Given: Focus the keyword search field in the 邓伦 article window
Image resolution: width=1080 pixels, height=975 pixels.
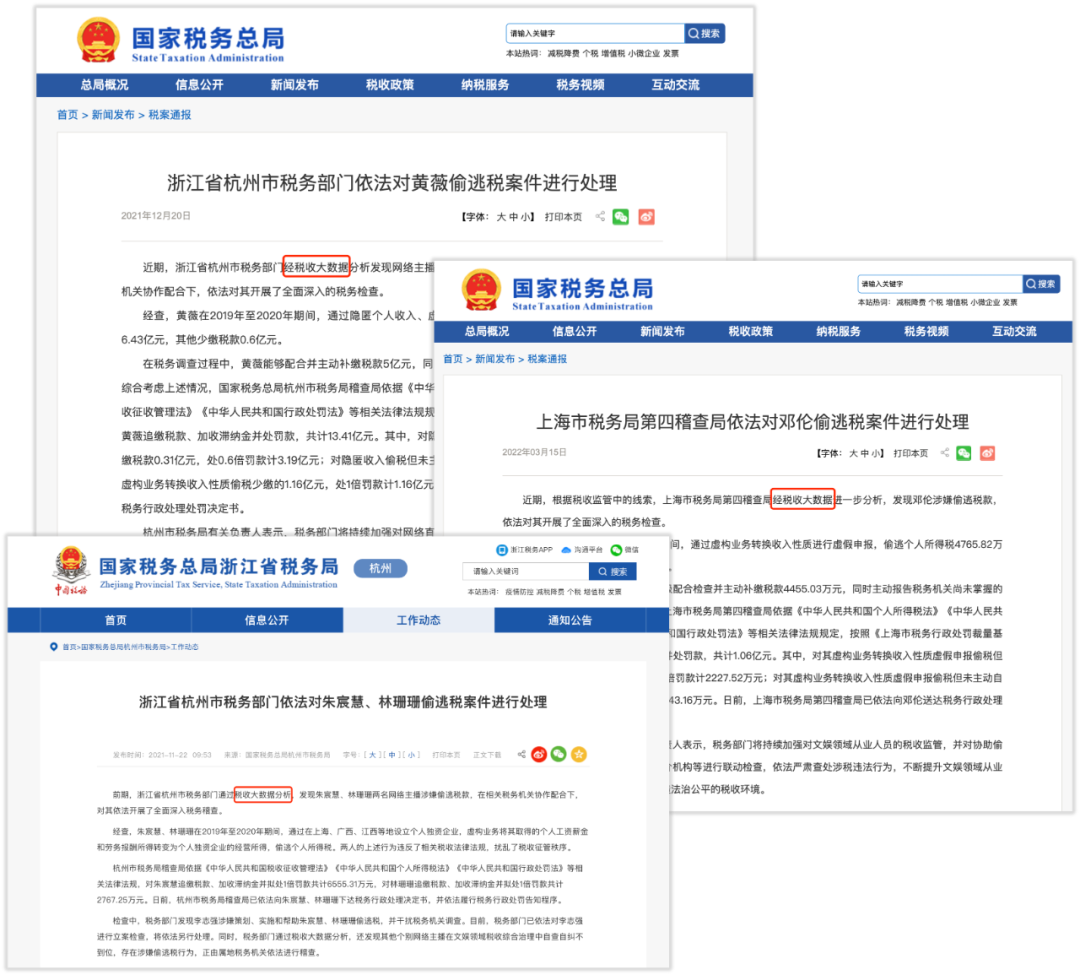Looking at the screenshot, I should click(x=940, y=284).
